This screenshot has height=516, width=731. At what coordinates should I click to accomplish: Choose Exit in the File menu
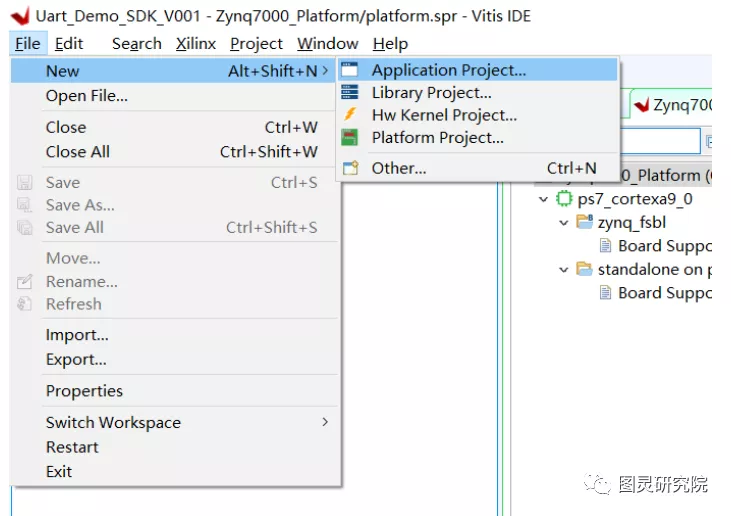[173, 471]
